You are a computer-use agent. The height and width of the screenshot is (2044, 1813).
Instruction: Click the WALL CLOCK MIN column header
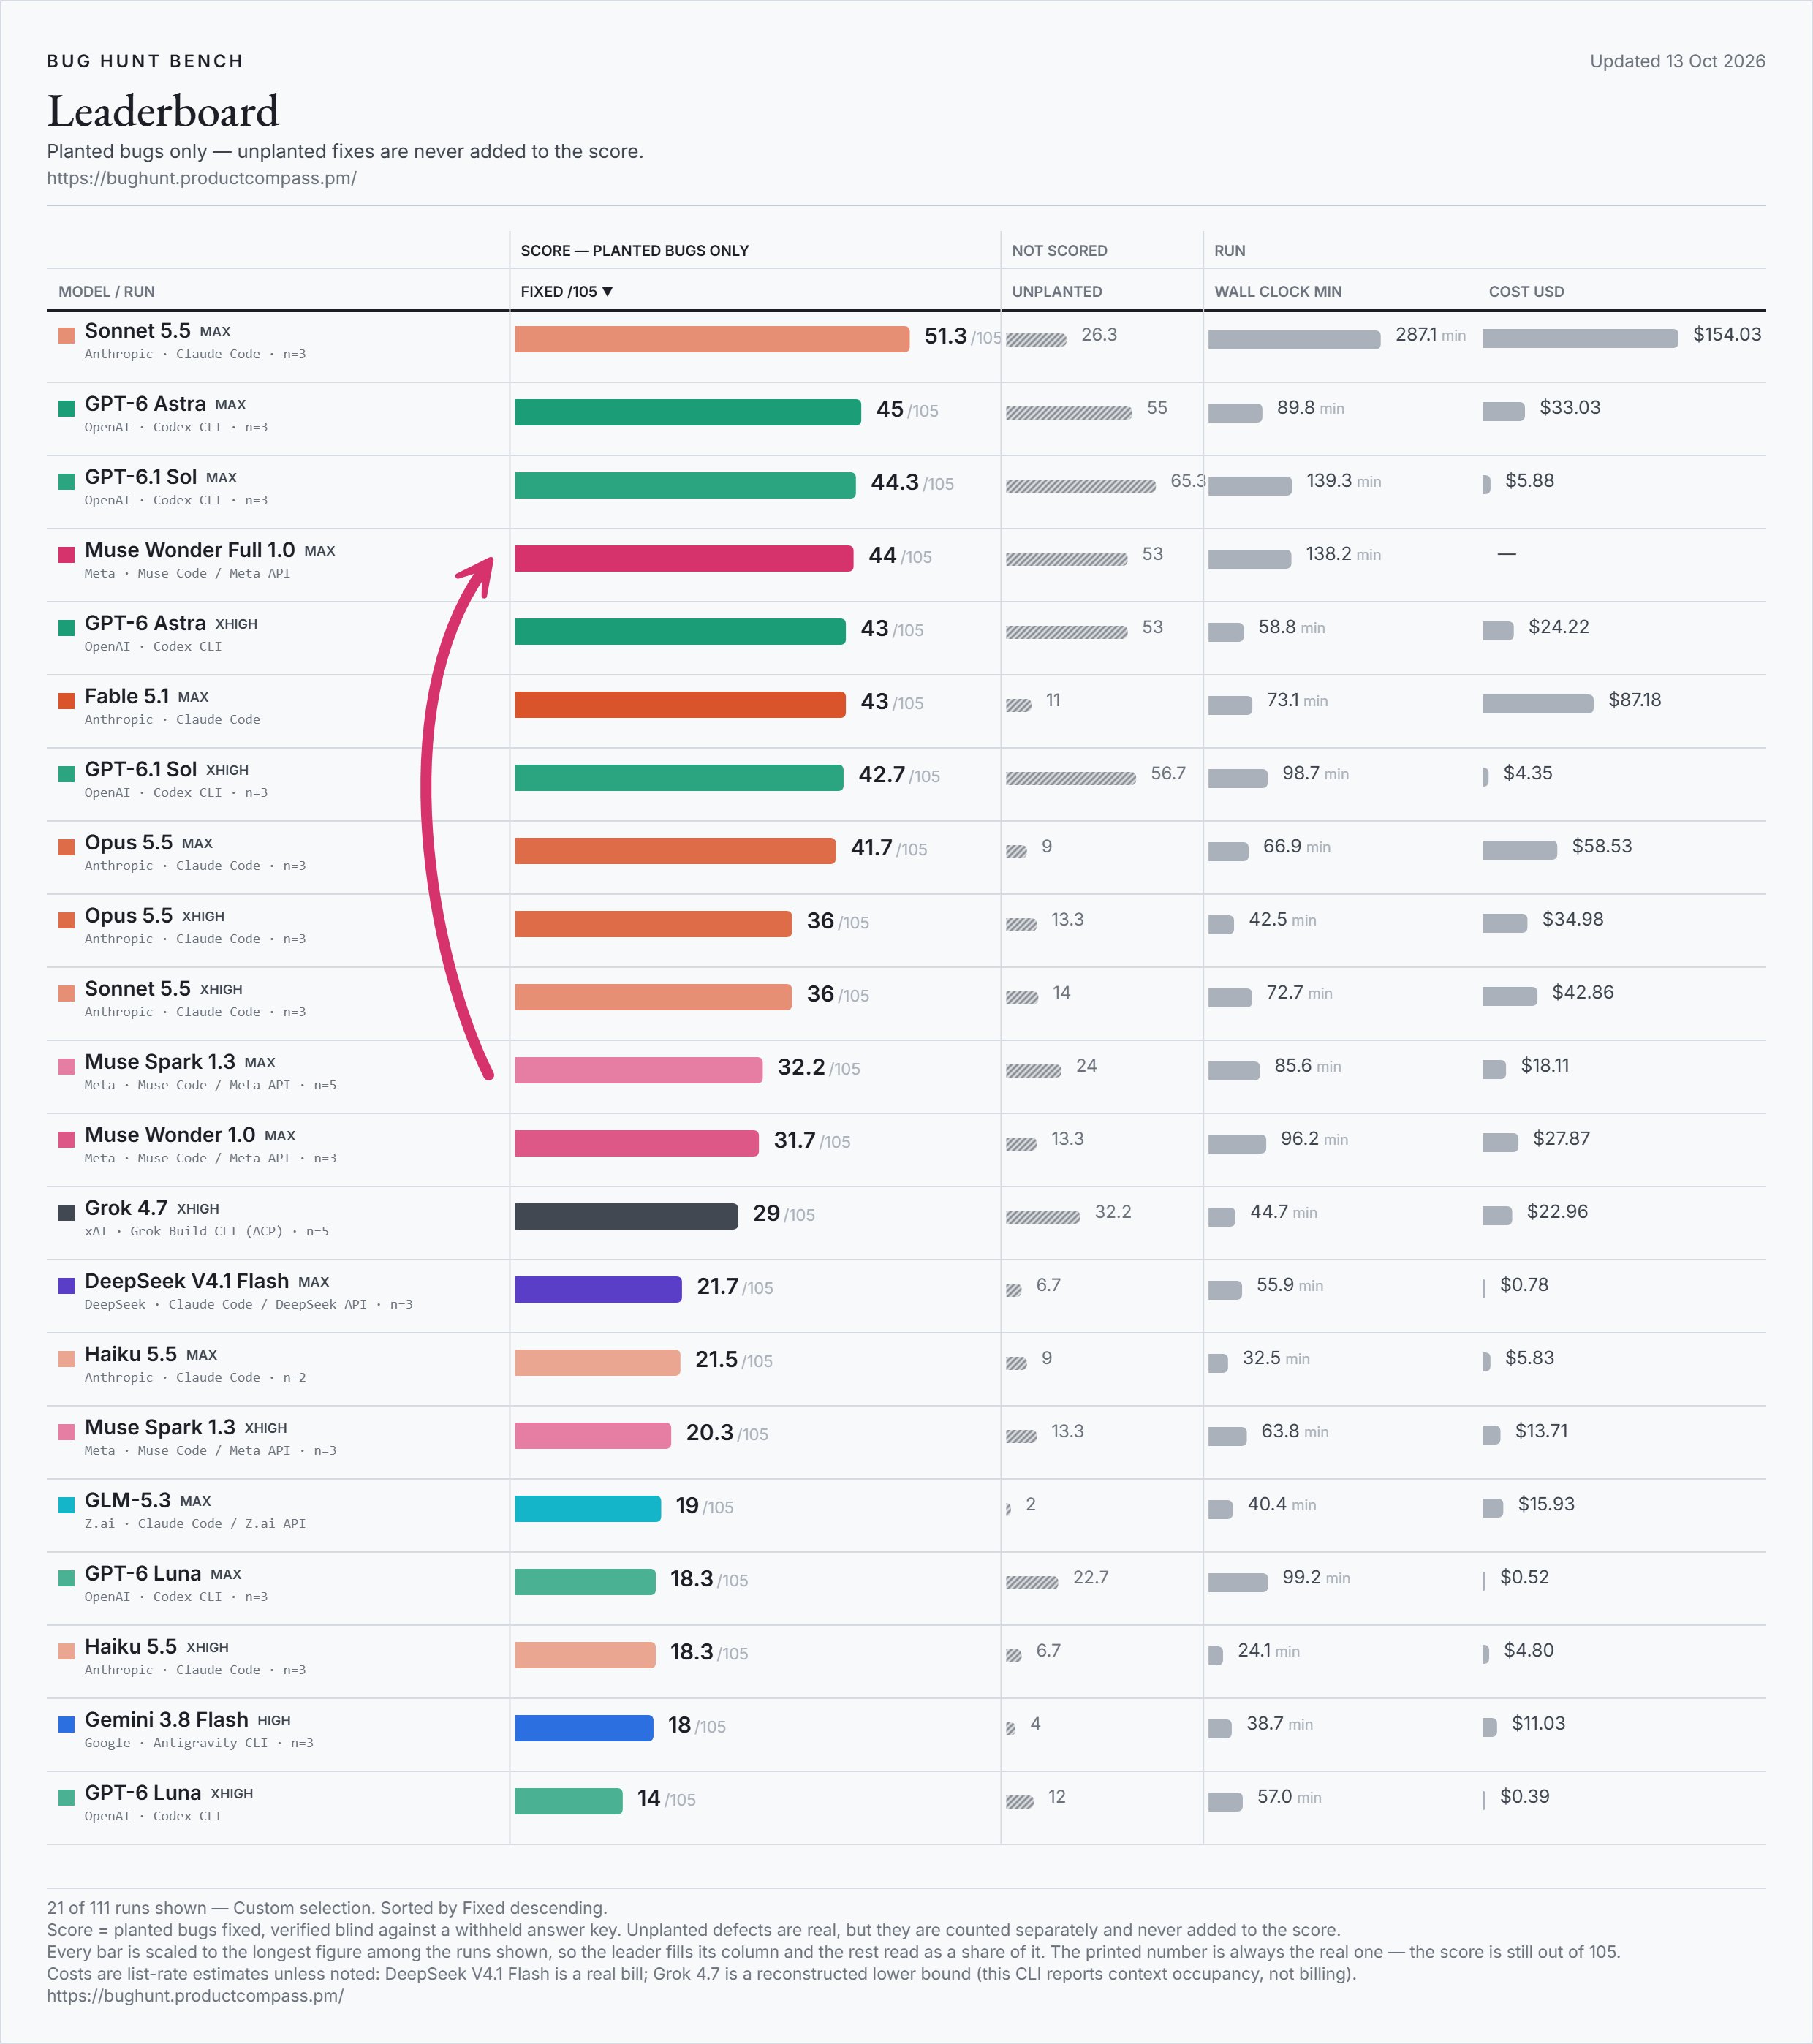(1278, 291)
